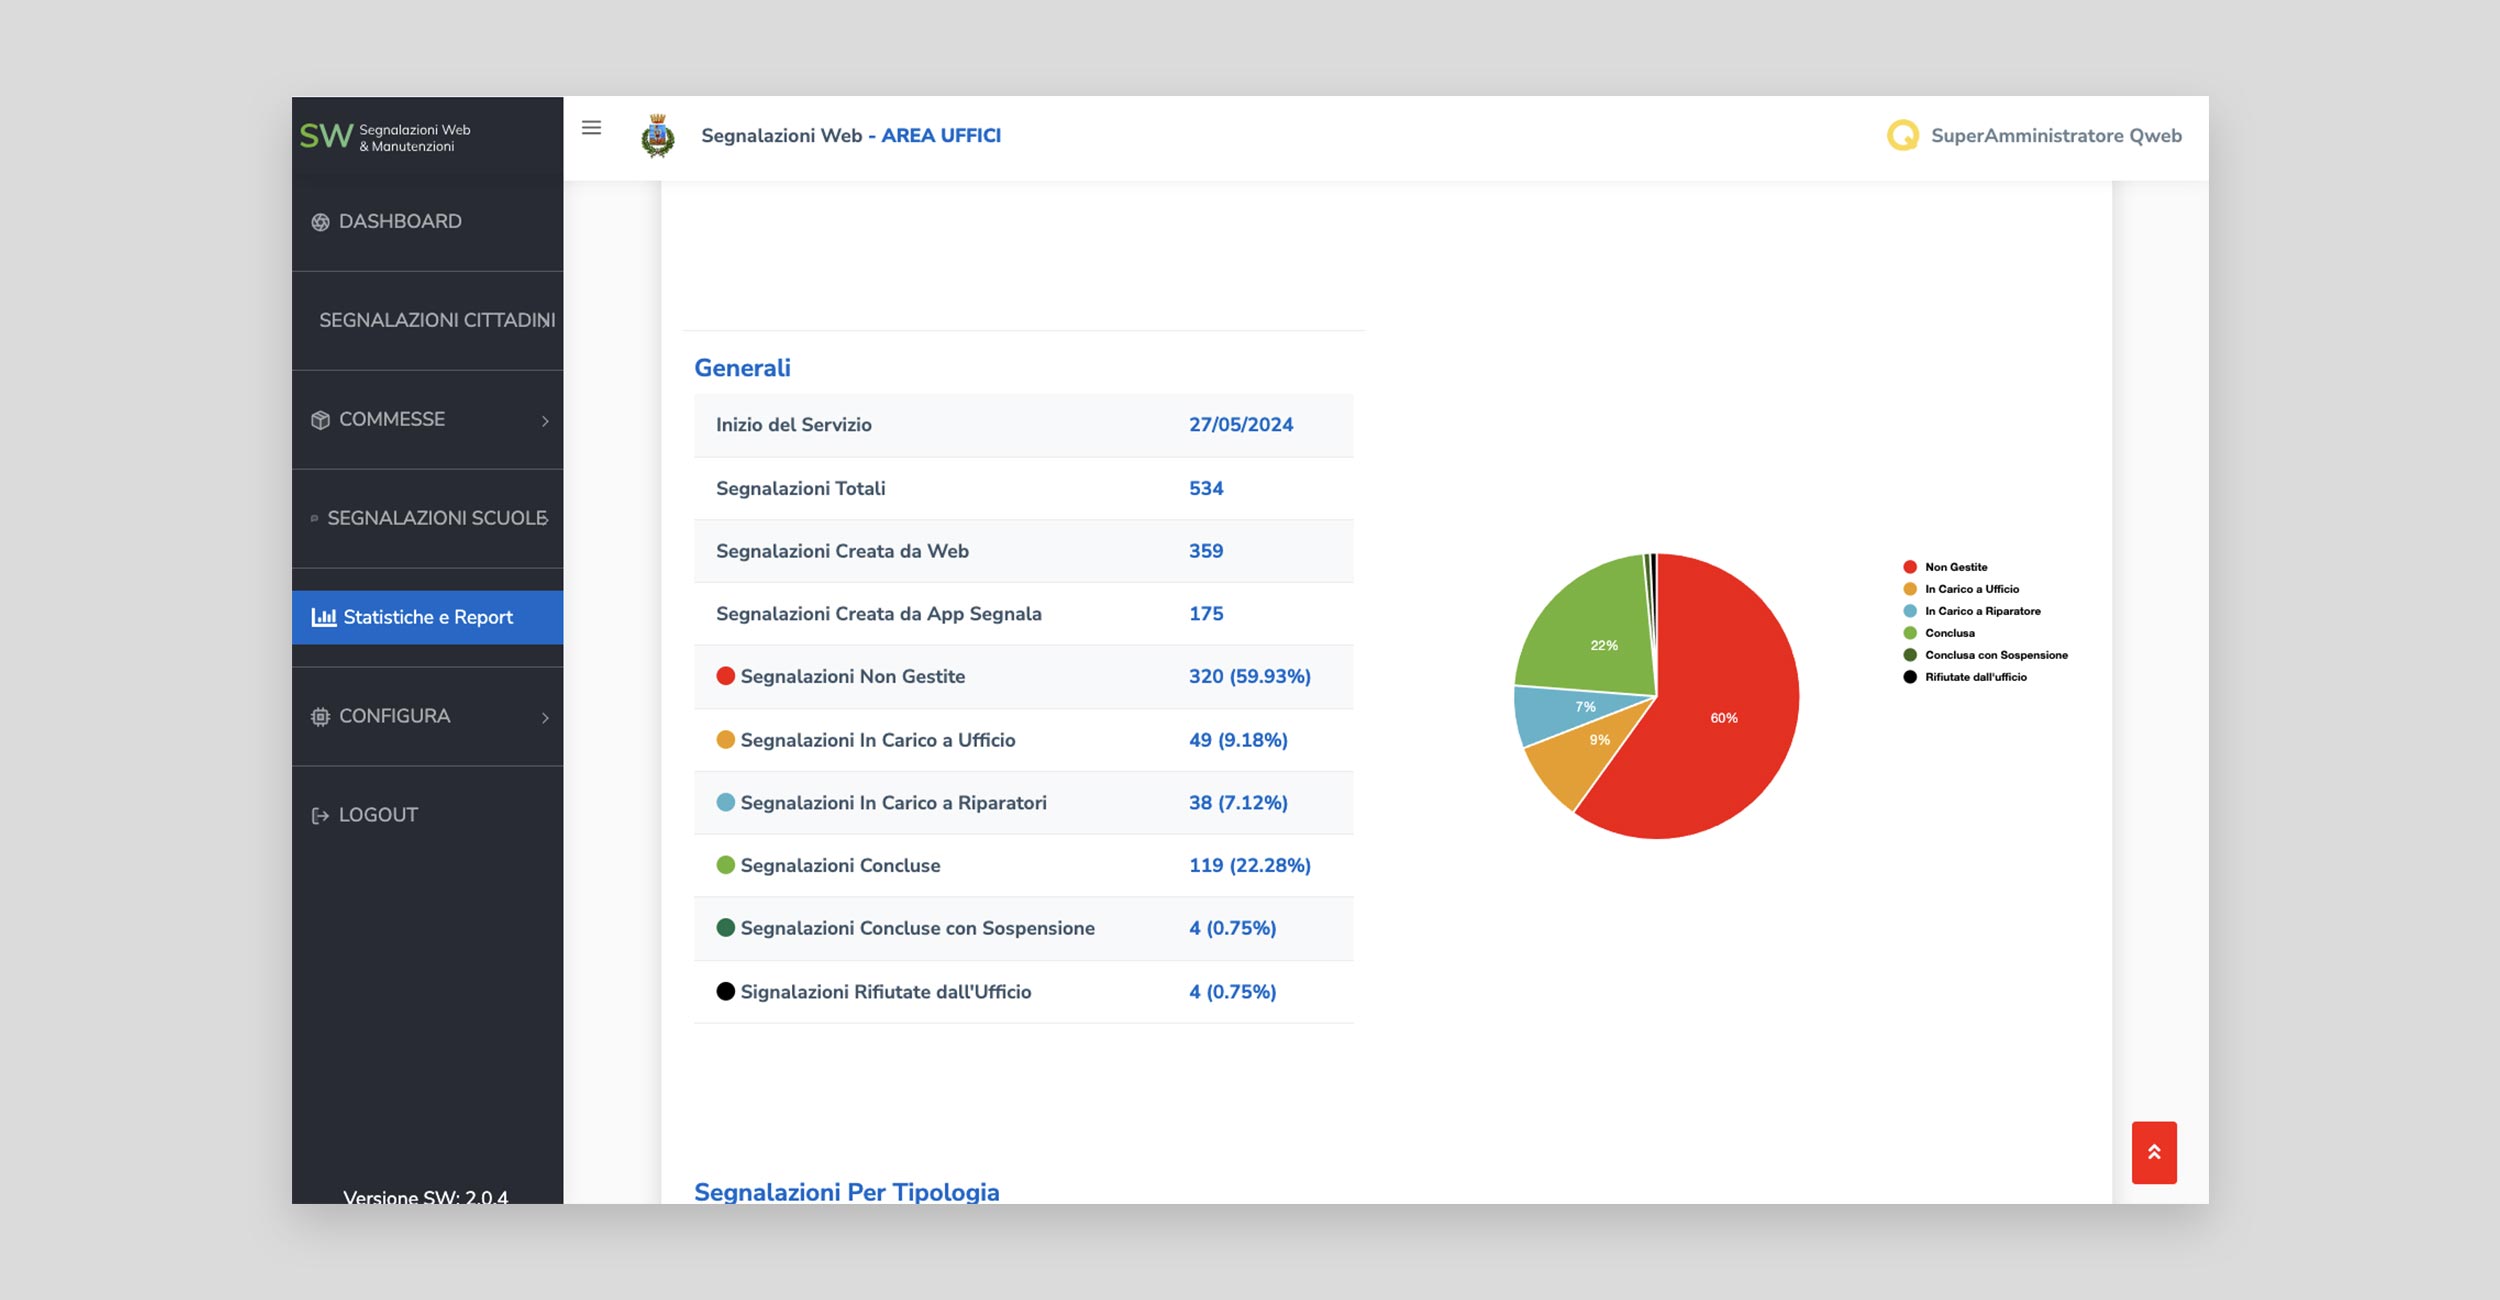Click the Logout door arrow icon
Image resolution: width=2500 pixels, height=1300 pixels.
(x=320, y=816)
